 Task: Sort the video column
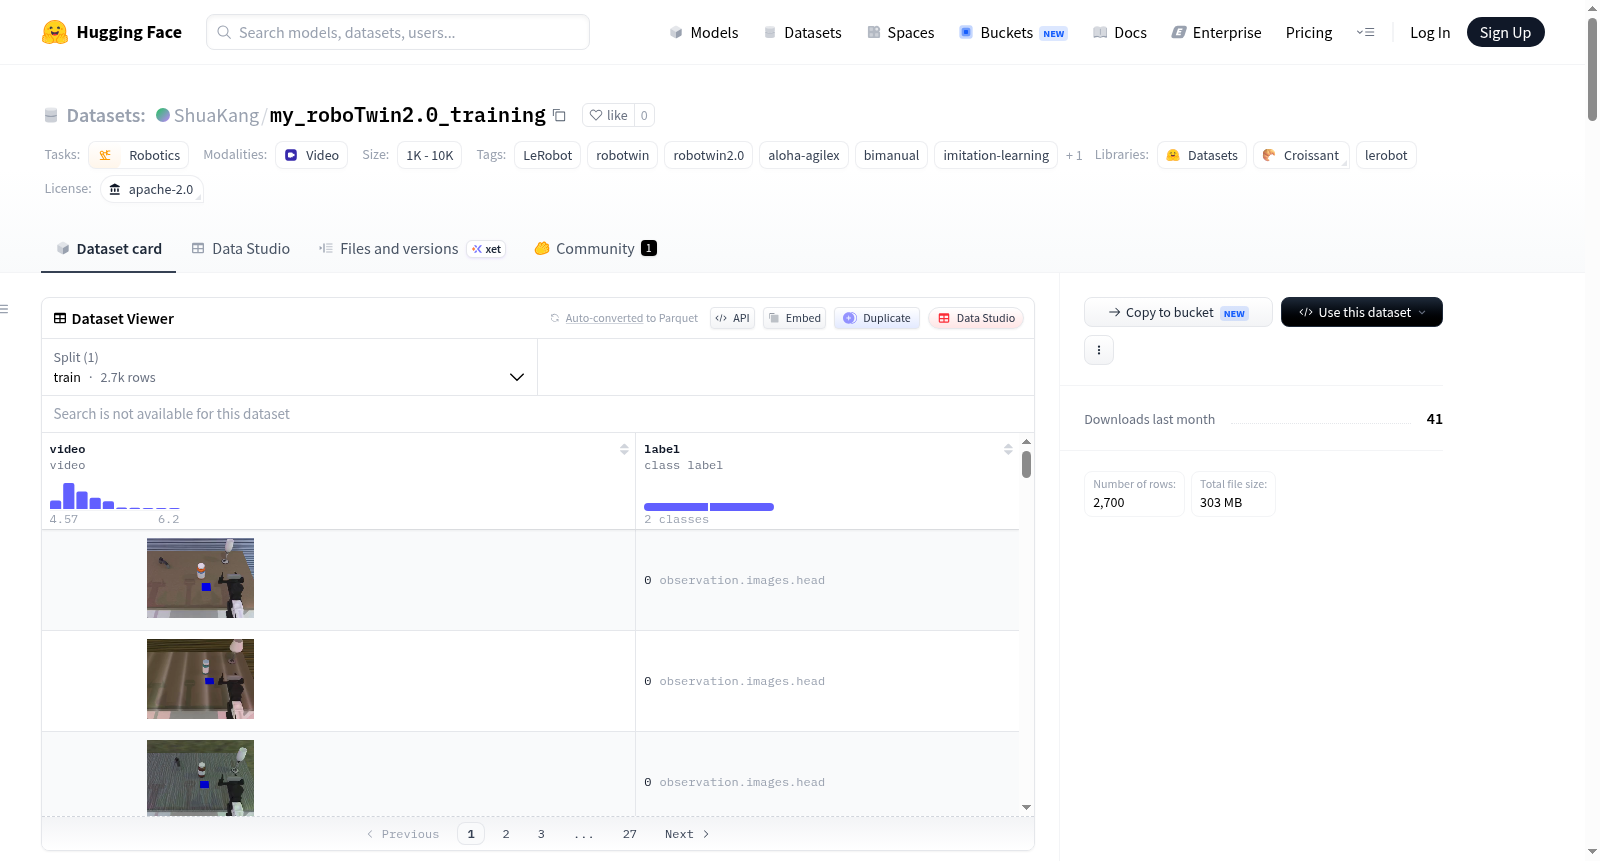(x=624, y=449)
